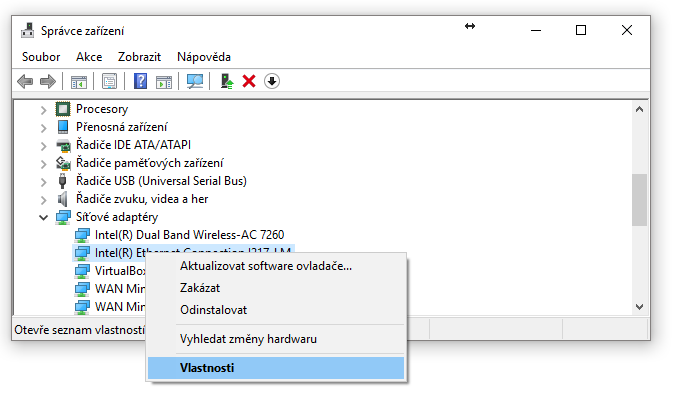Select Řadiče zvuku, videa a her label
677x393 pixels.
[142, 199]
